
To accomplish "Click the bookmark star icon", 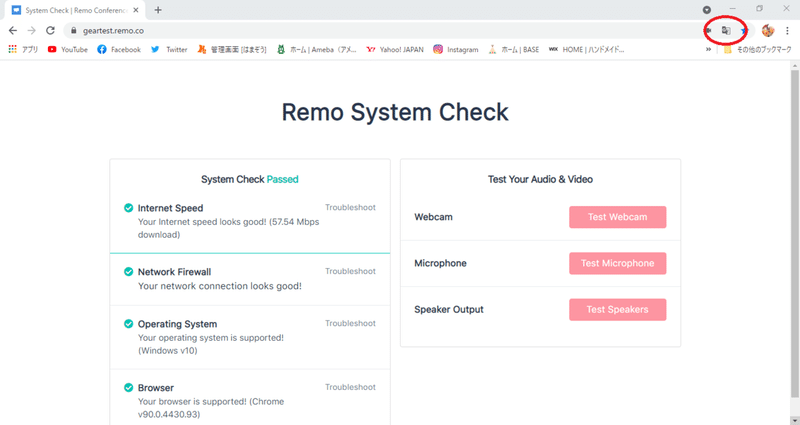I will 744,31.
